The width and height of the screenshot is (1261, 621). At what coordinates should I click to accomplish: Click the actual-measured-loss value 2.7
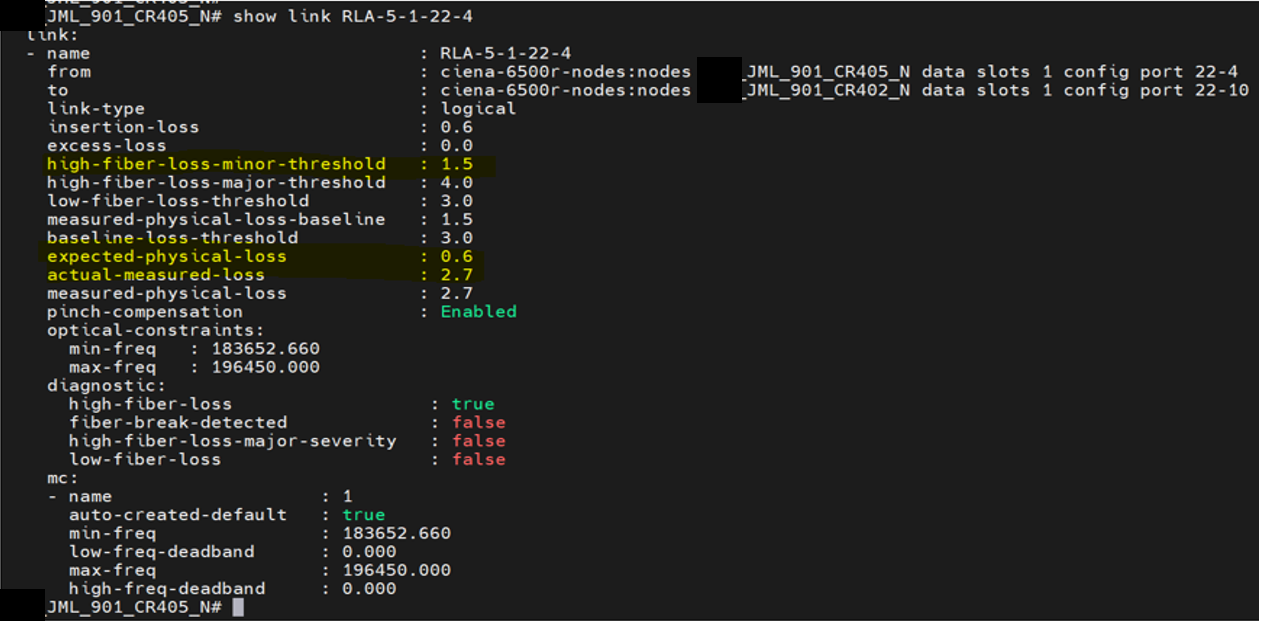pos(457,275)
